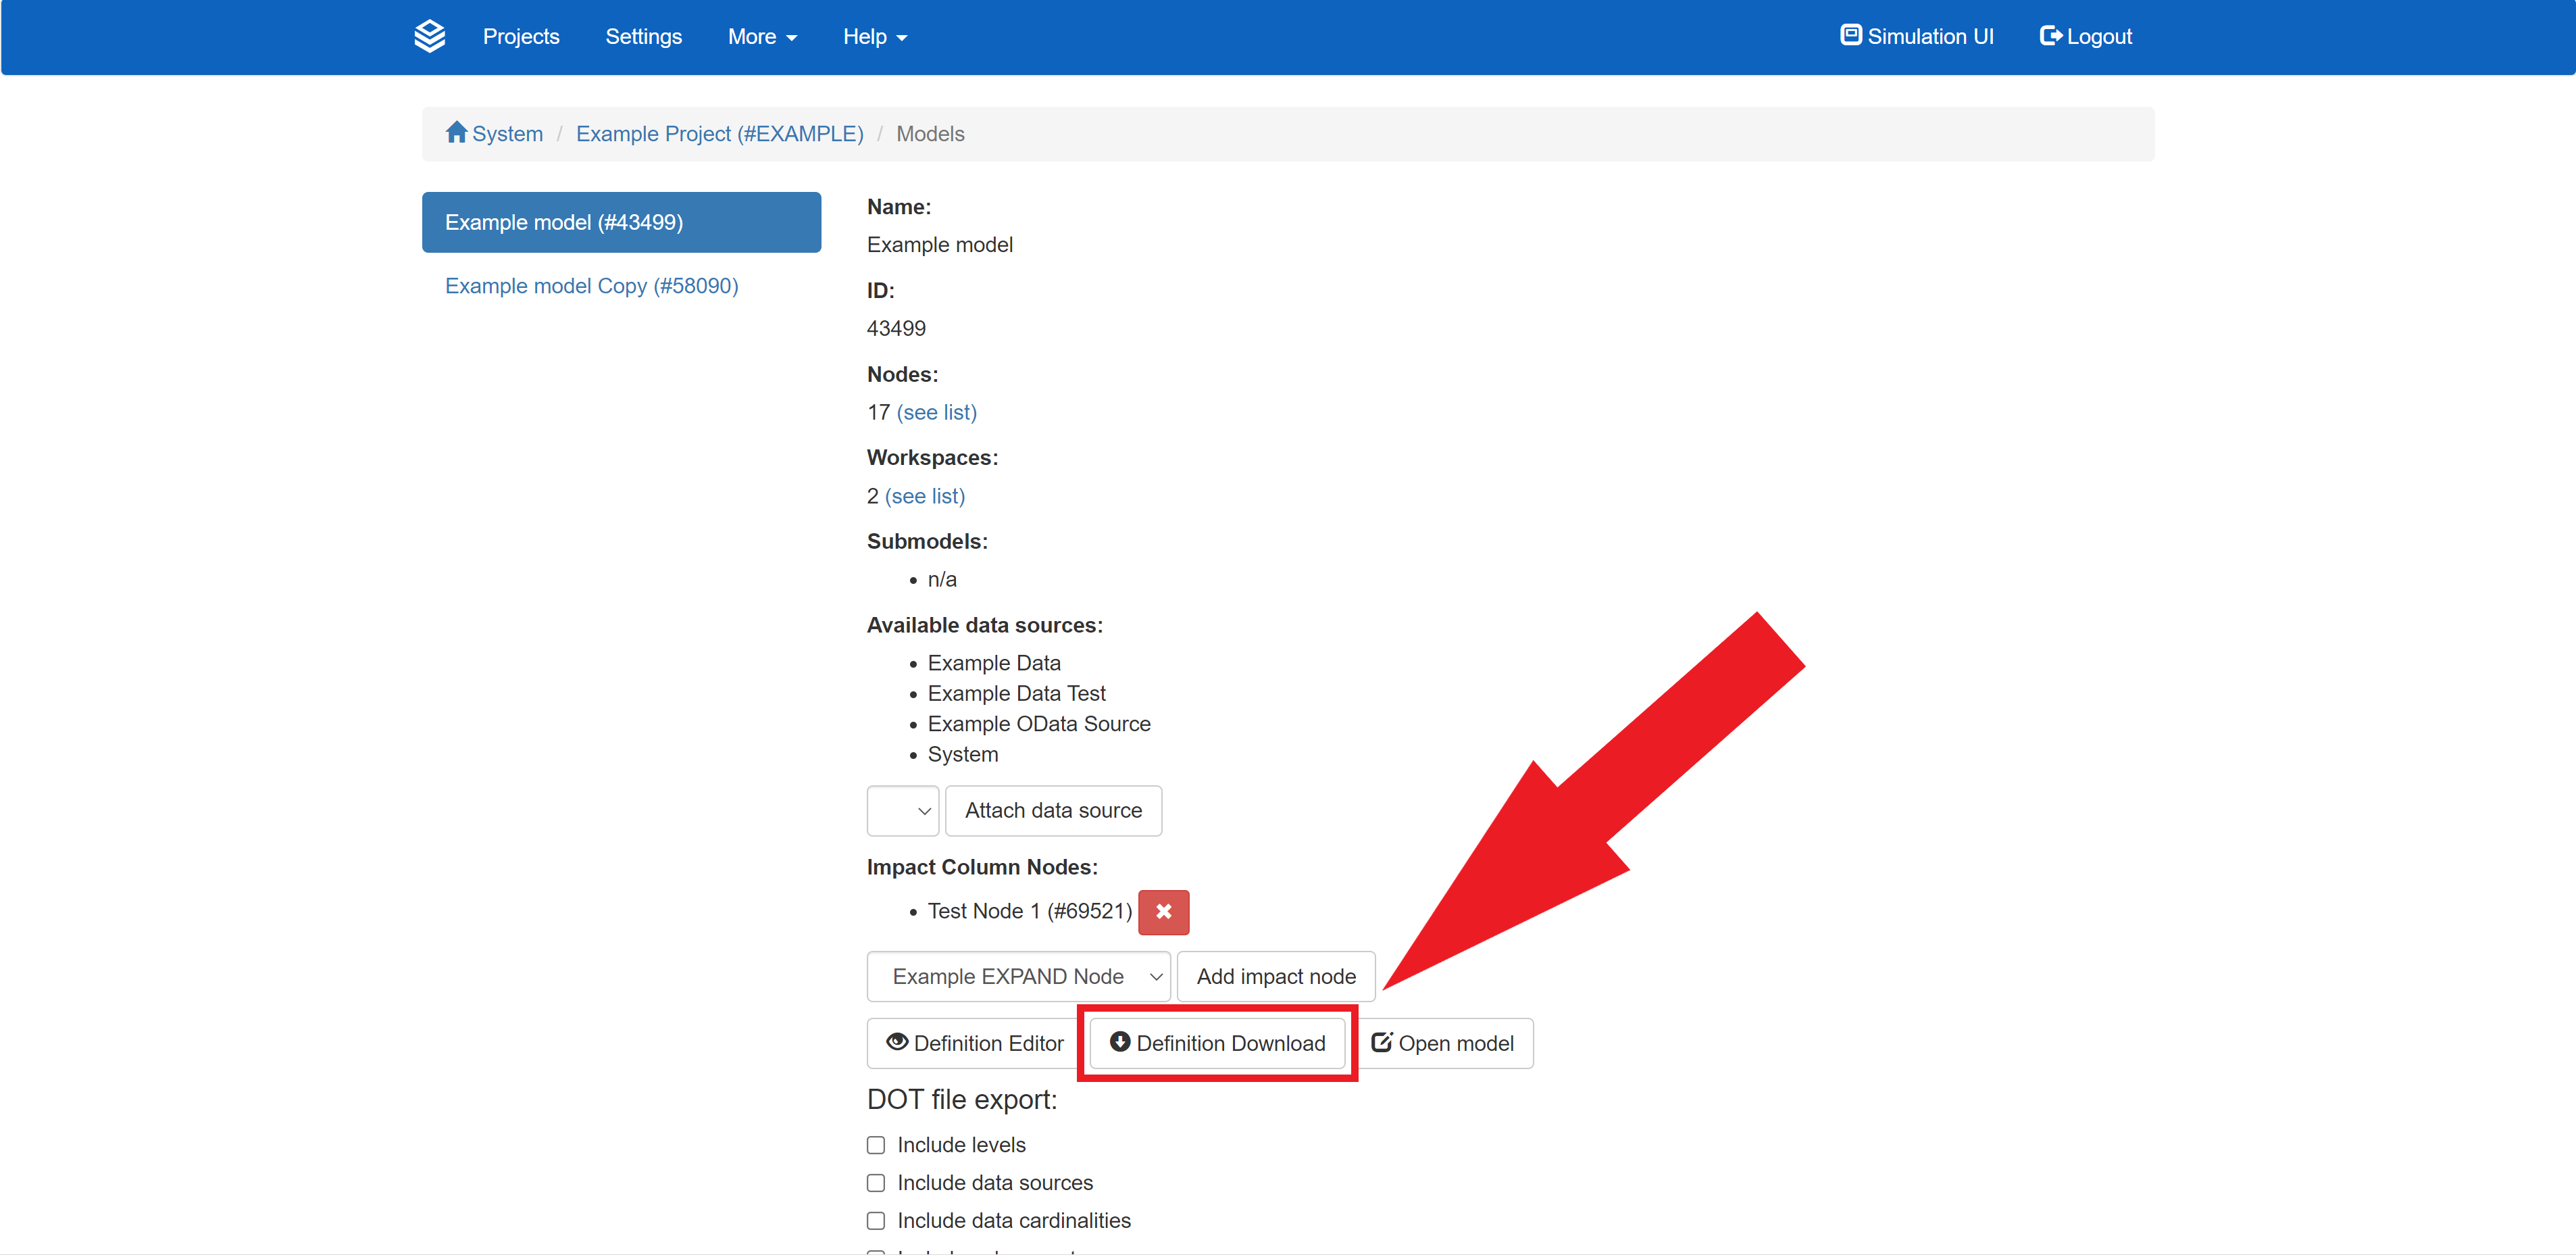Viewport: 2576px width, 1257px height.
Task: Click the download icon on Definition Download
Action: (x=1120, y=1042)
